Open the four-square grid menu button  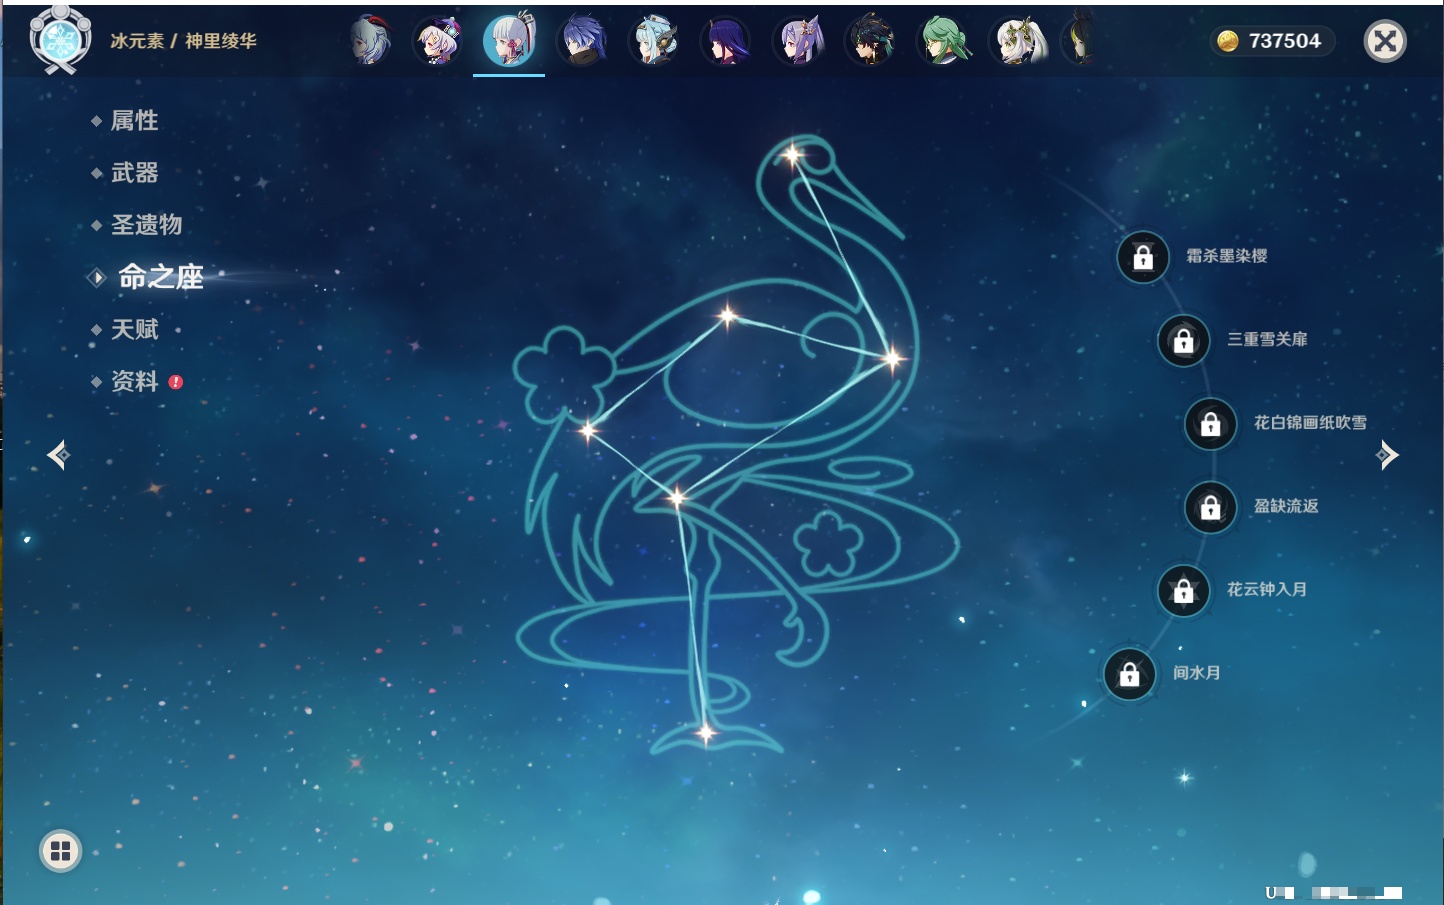(x=60, y=851)
